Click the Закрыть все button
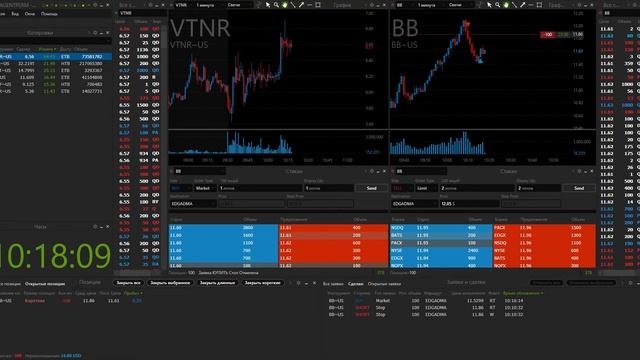Screen dimensions: 640x360 [129, 283]
